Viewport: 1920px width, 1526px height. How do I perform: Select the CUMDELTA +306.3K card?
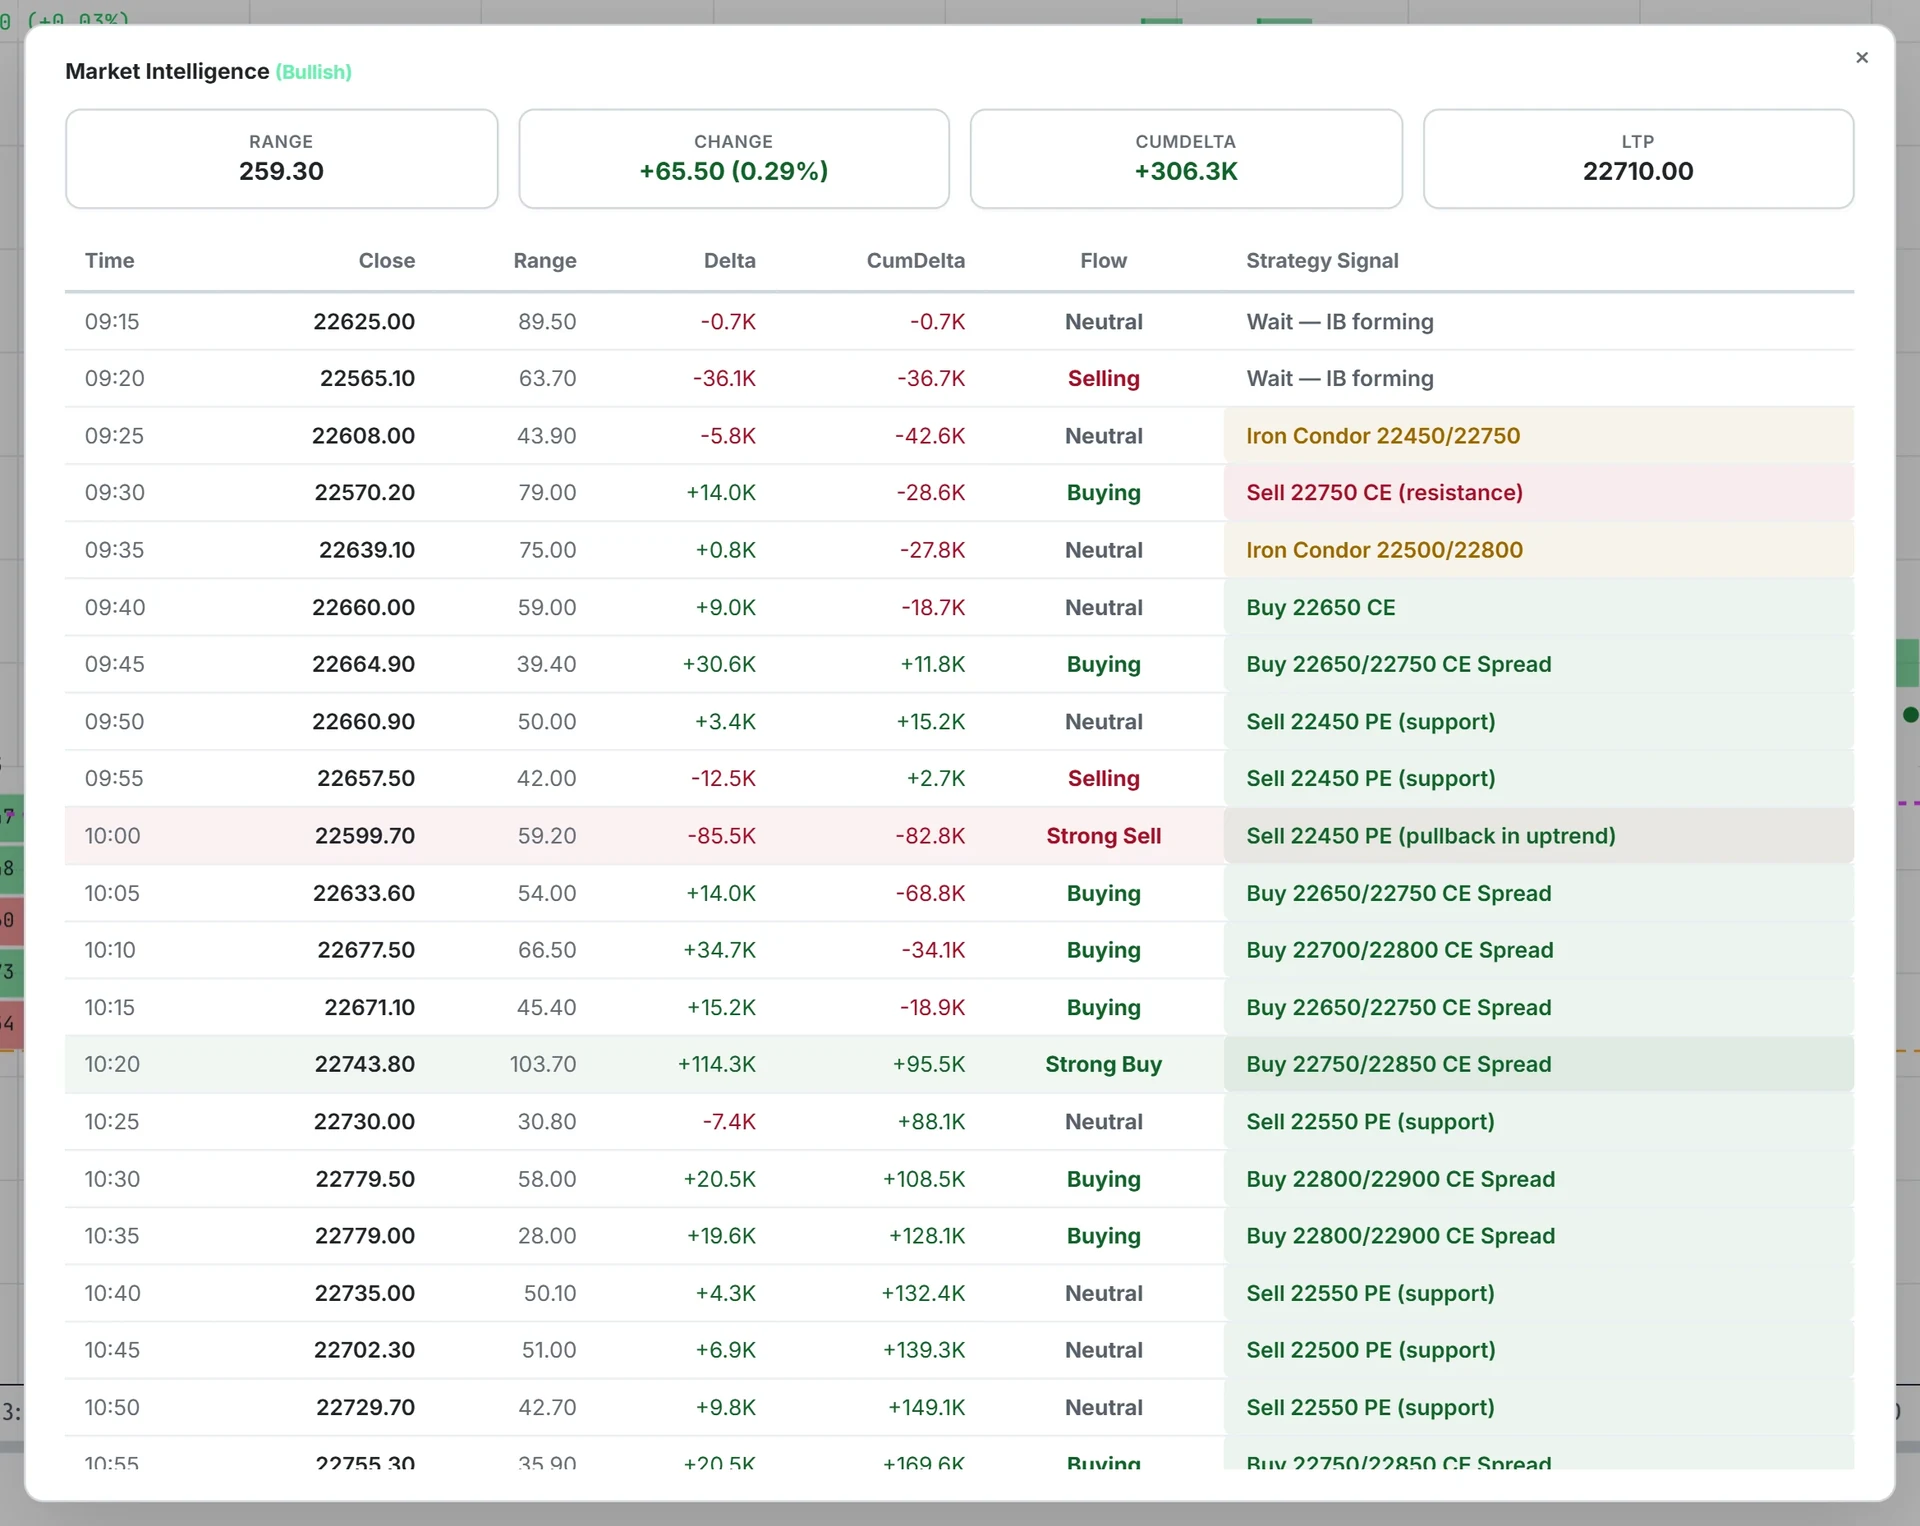tap(1186, 159)
